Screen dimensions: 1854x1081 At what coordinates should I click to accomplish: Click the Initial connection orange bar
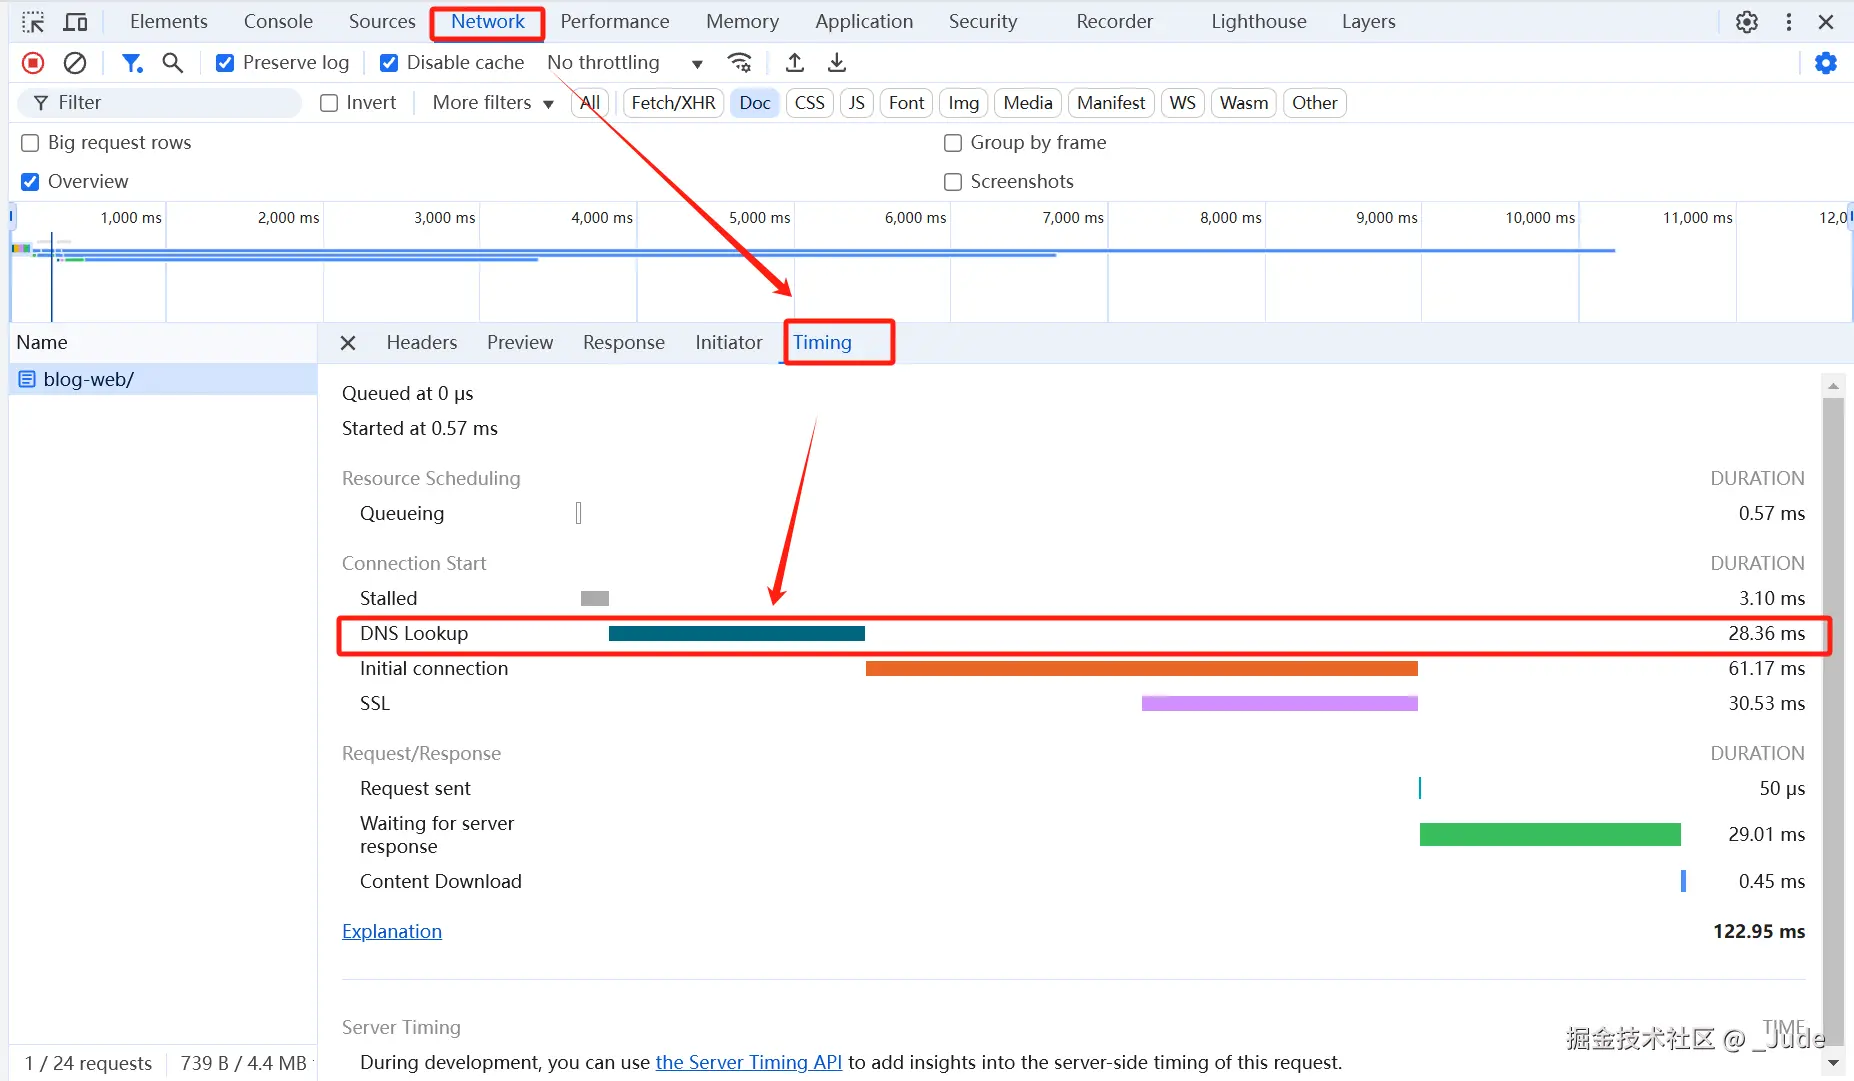pyautogui.click(x=1142, y=669)
